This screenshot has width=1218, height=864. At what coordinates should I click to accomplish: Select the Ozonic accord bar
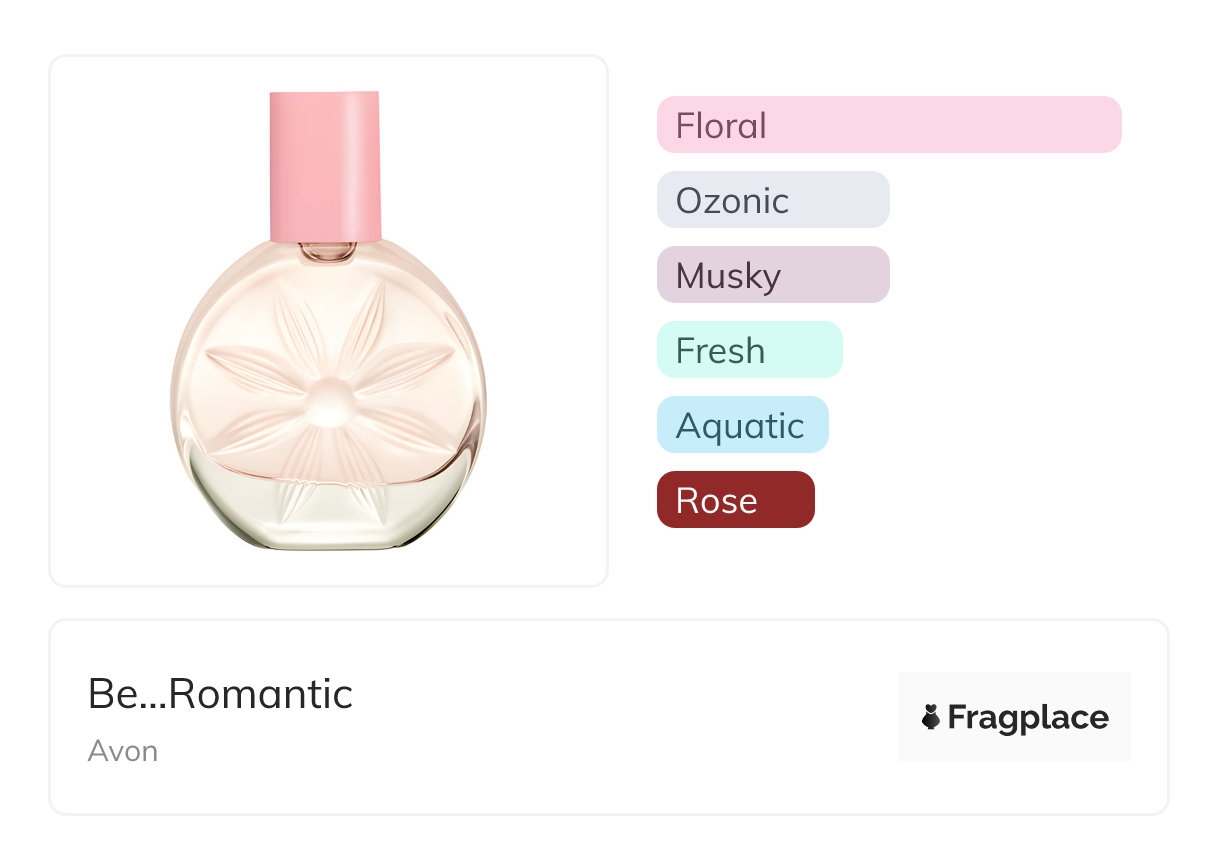[x=772, y=200]
